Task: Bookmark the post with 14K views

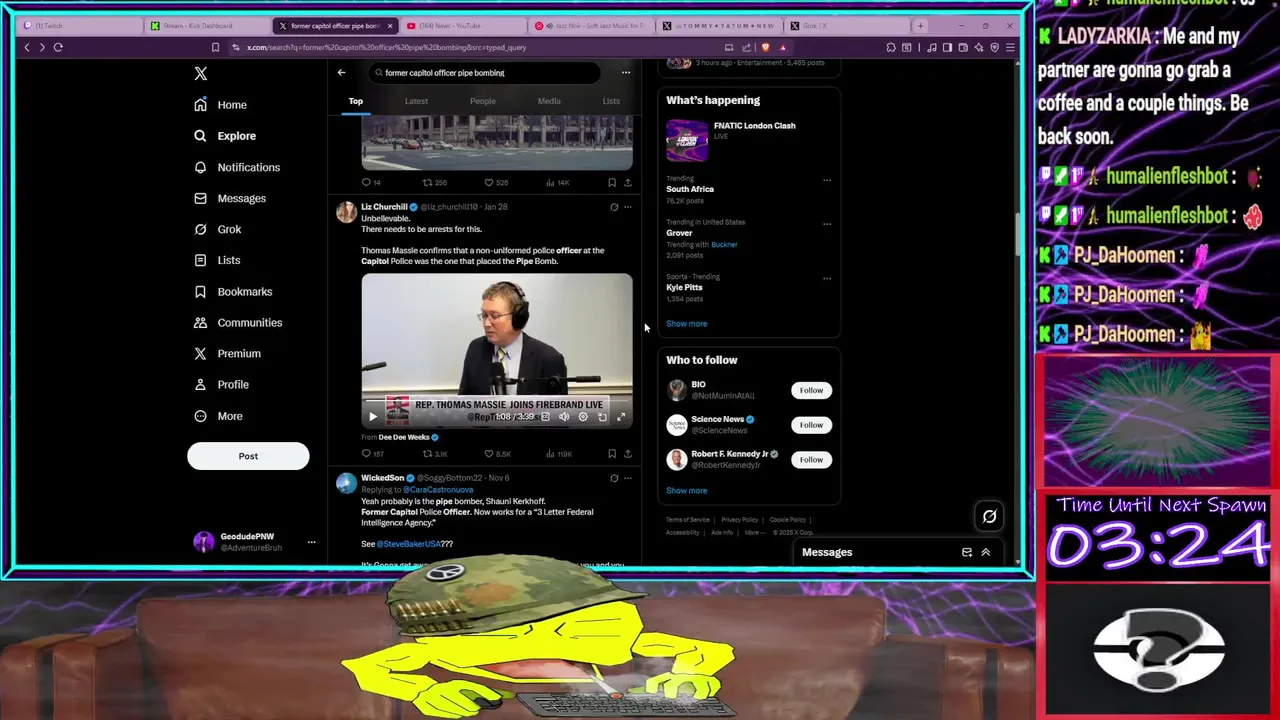Action: point(612,183)
